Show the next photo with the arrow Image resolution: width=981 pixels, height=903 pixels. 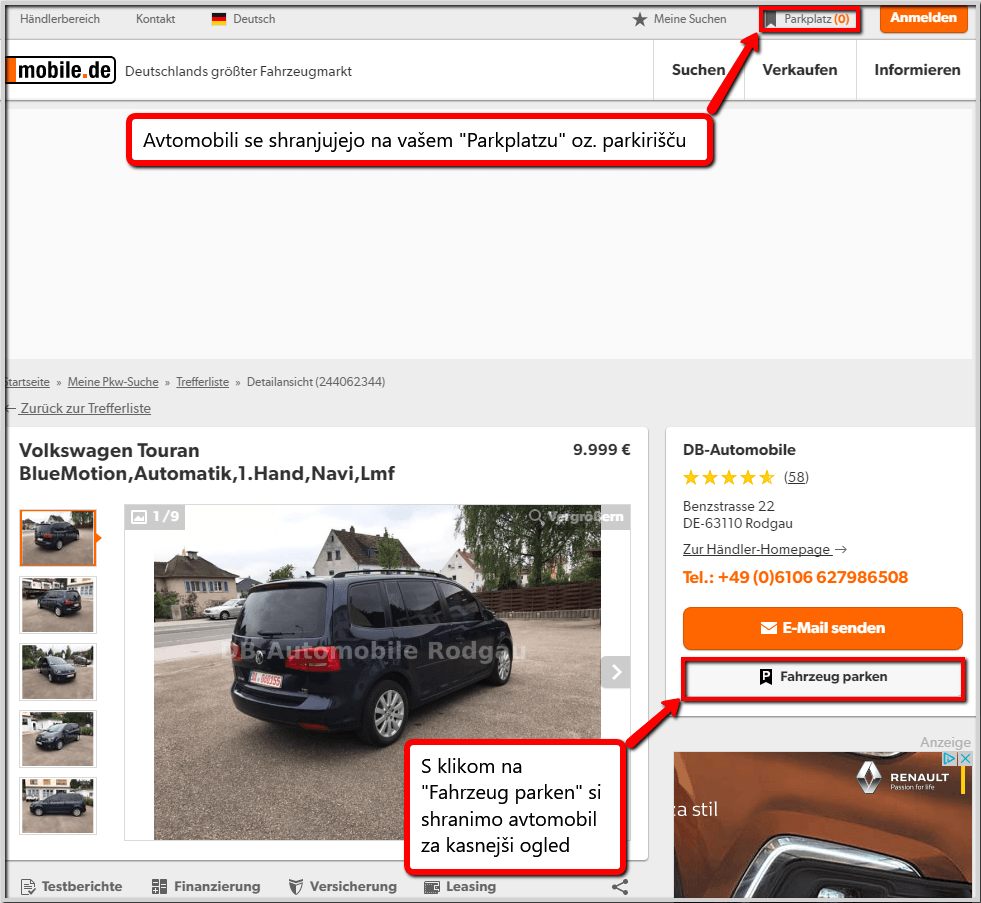point(616,672)
